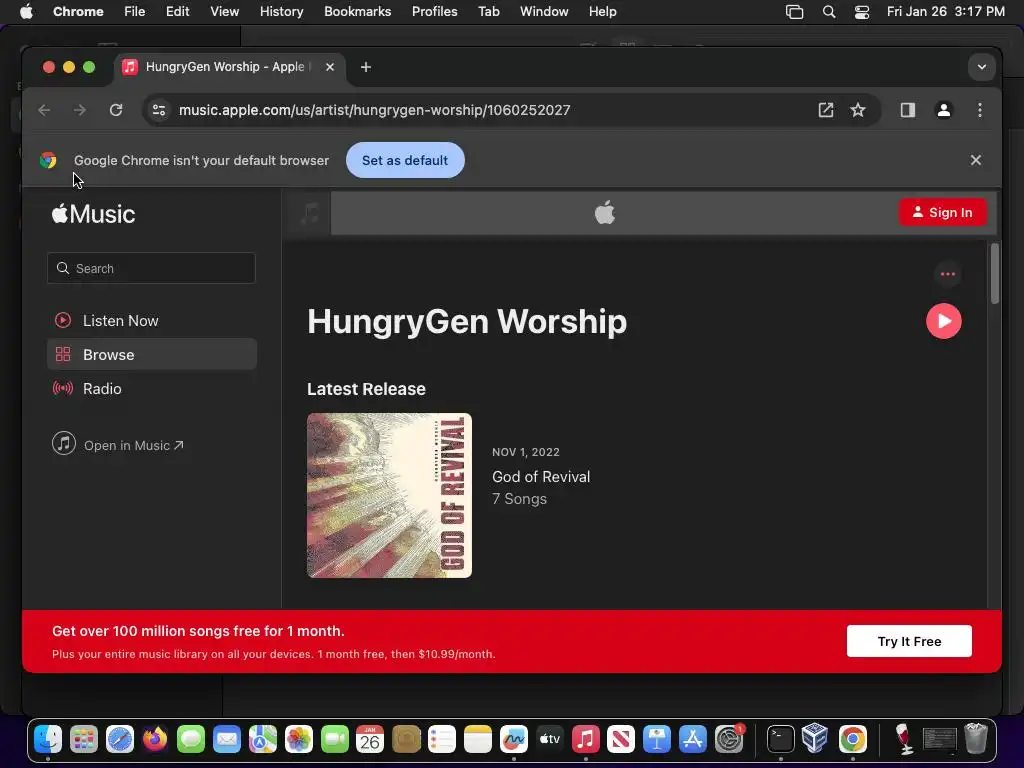Play HungryGen Worship with red play button

click(x=944, y=321)
